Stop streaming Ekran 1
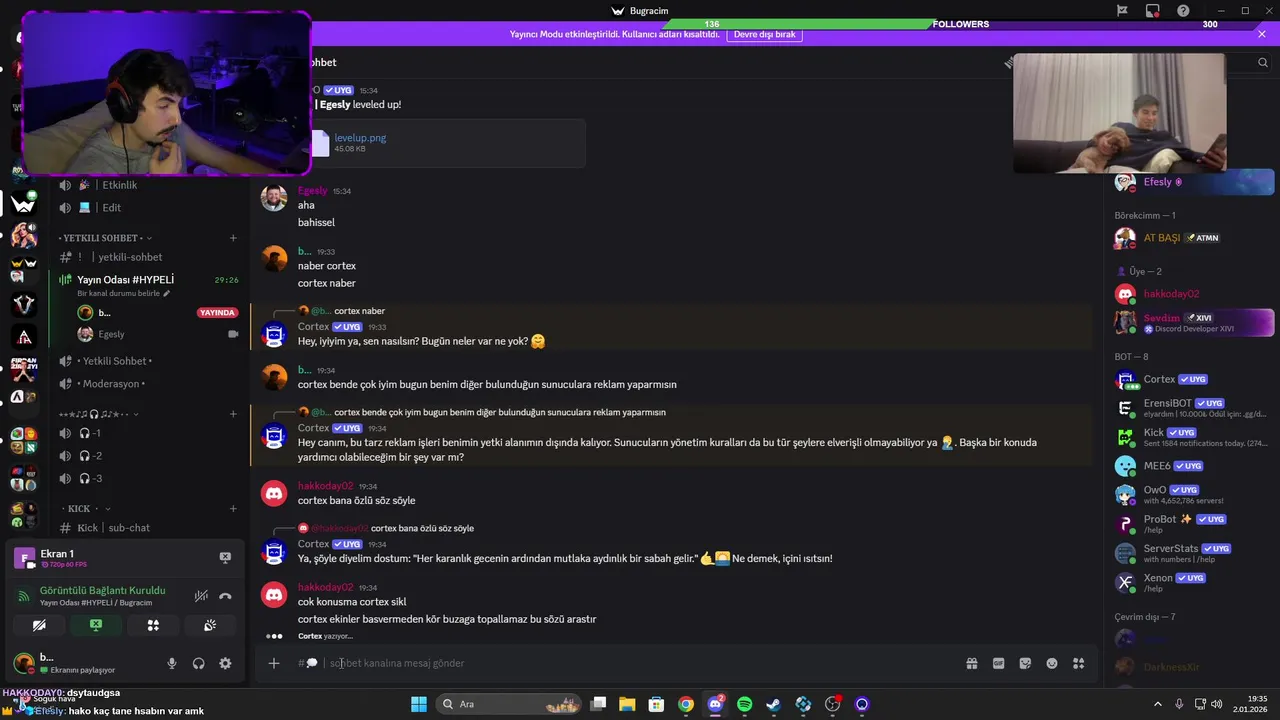Screen dimensions: 1280x720 tap(225, 557)
